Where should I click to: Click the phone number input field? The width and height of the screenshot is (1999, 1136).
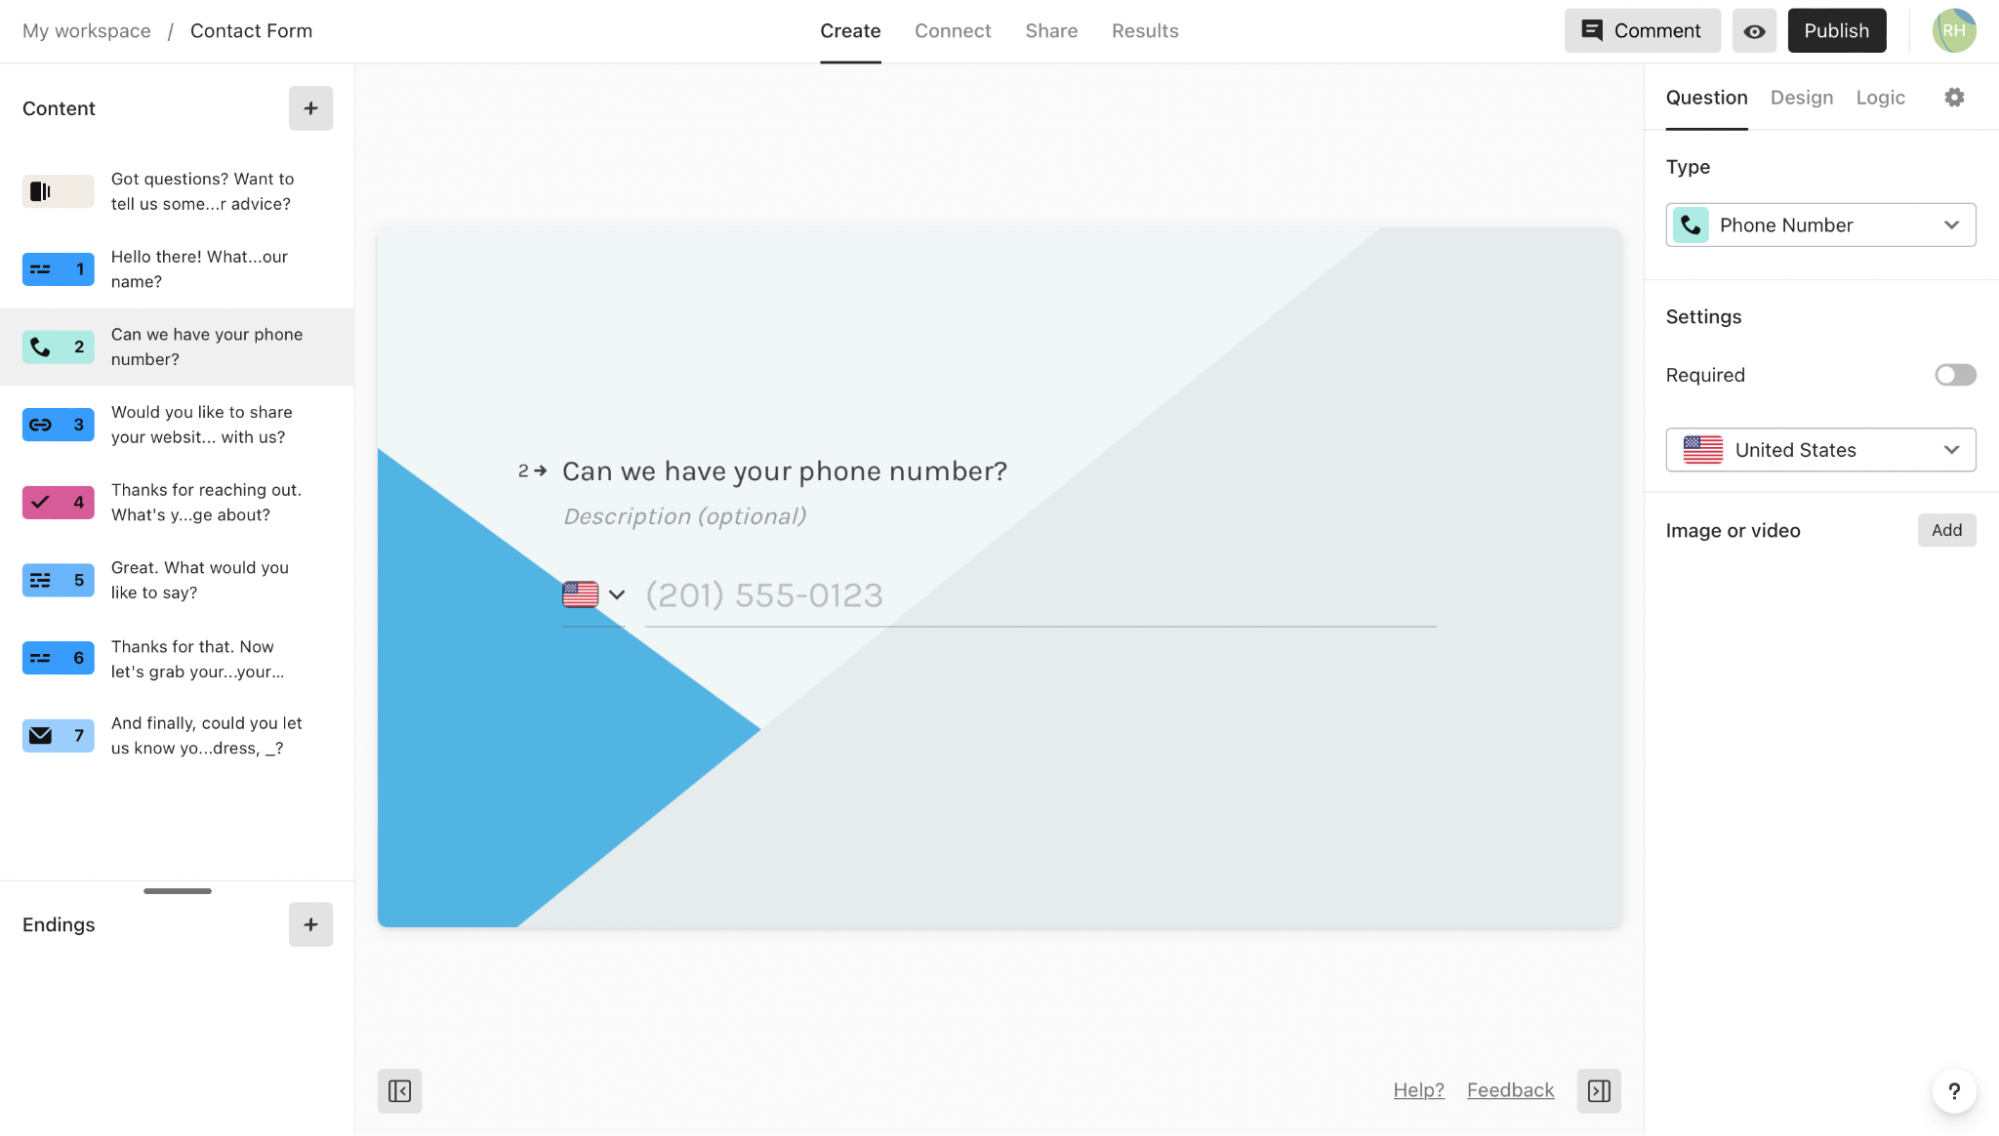tap(1039, 593)
